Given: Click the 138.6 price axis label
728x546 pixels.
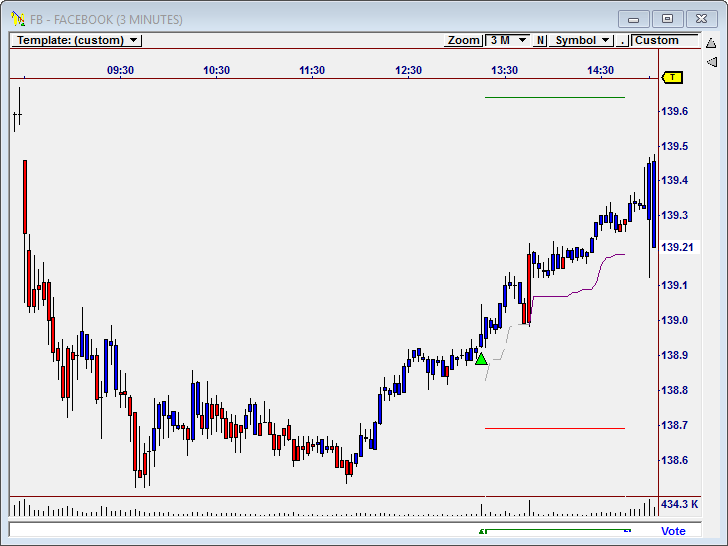Looking at the screenshot, I should 674,460.
